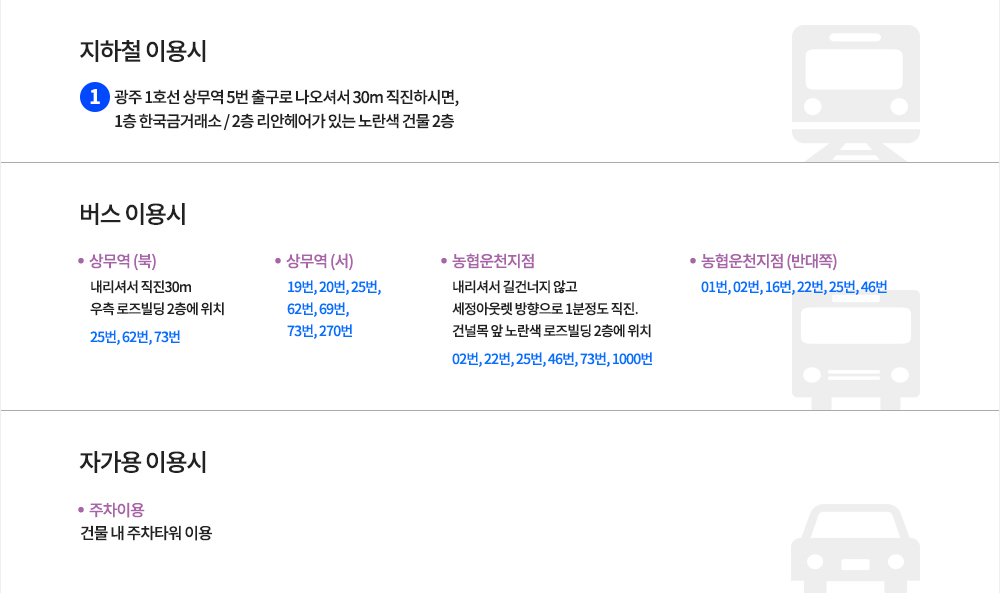
Task: Click the 주차이용 parking label
Action: pos(117,510)
